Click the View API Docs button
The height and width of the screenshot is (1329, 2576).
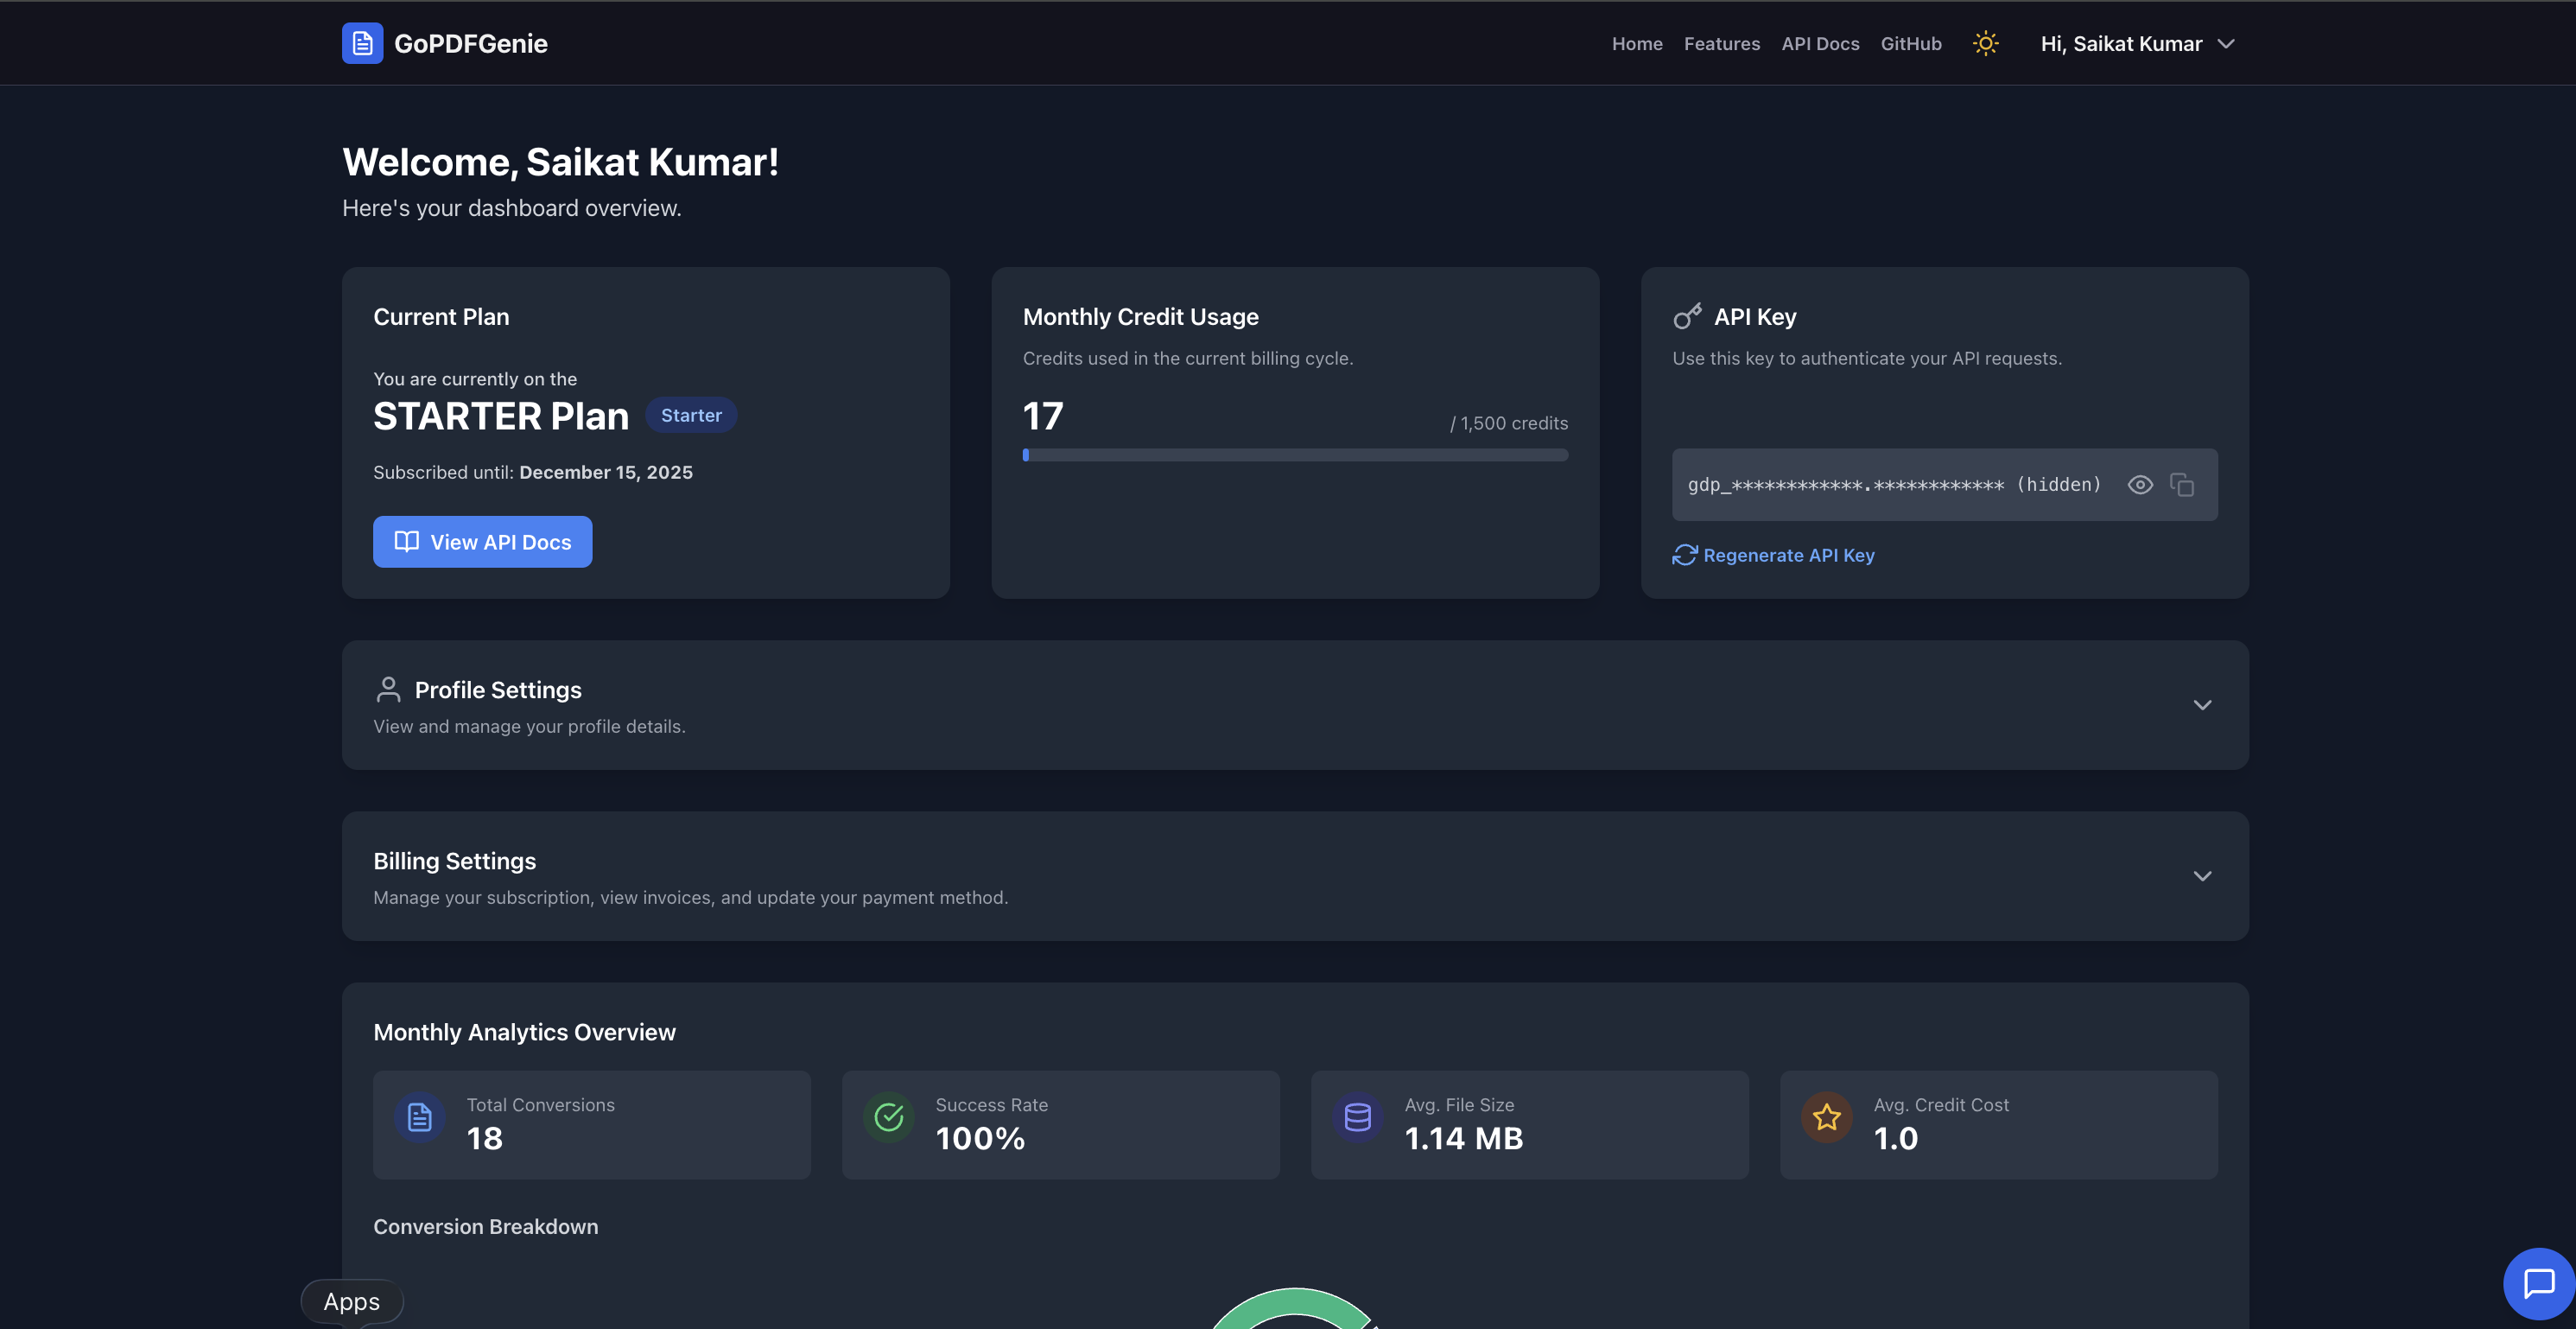tap(482, 542)
